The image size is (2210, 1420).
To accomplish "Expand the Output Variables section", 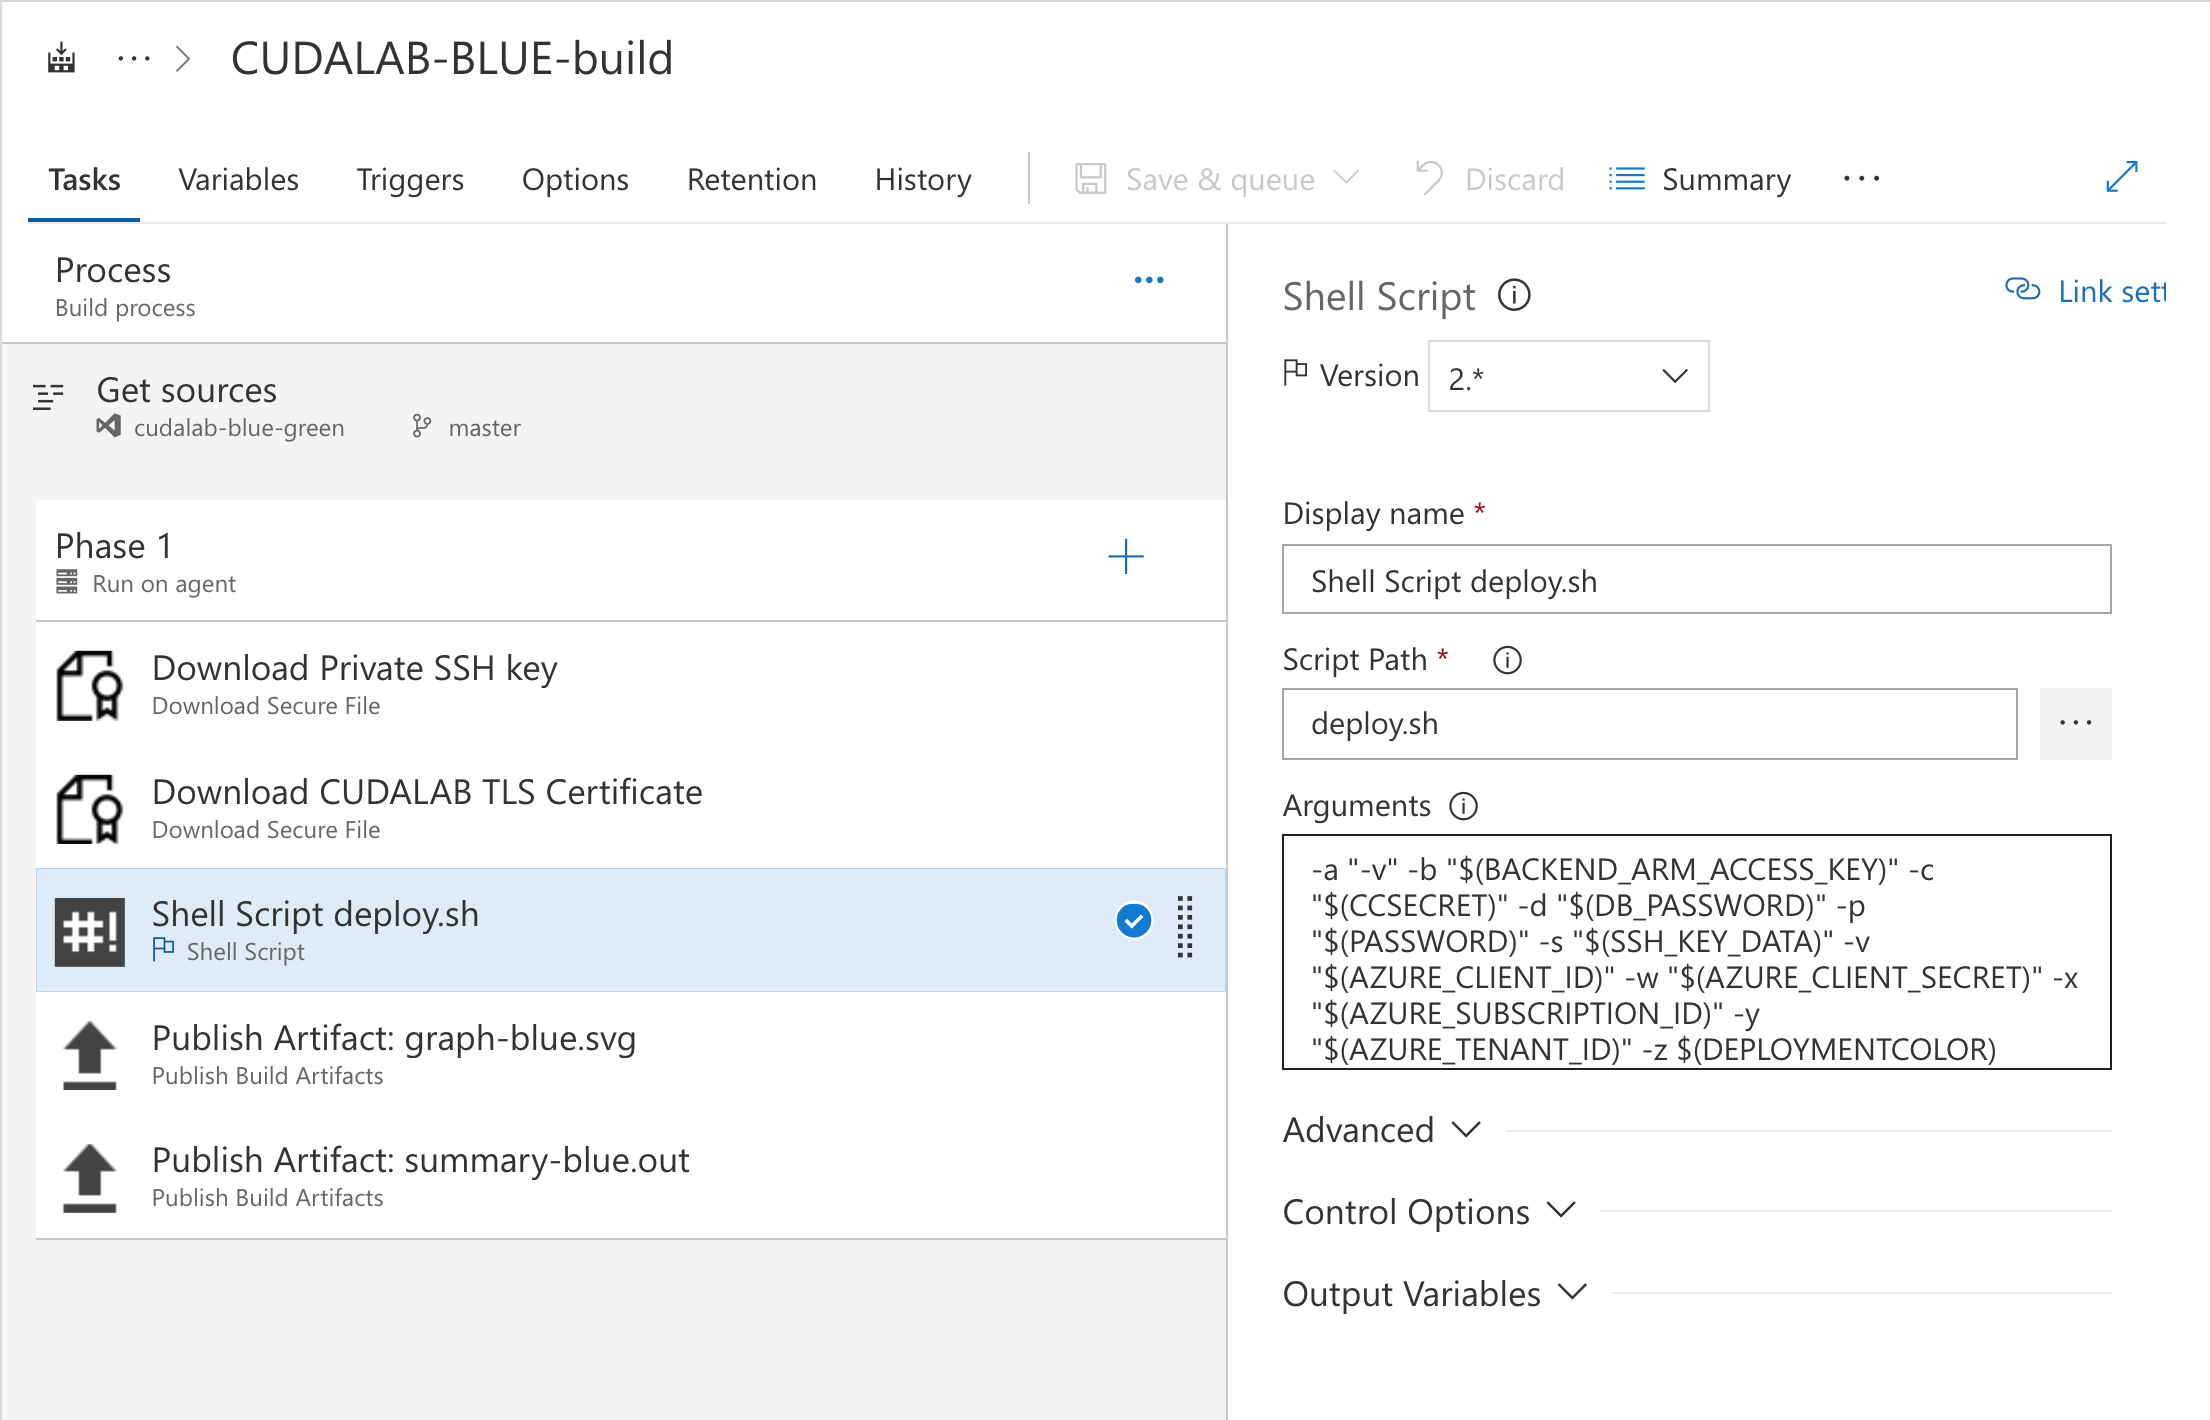I will (x=1434, y=1294).
